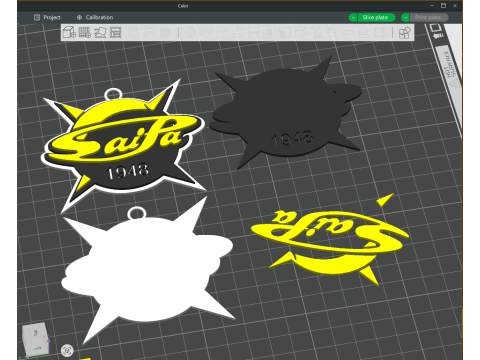Click the Slice plate button

tap(376, 17)
